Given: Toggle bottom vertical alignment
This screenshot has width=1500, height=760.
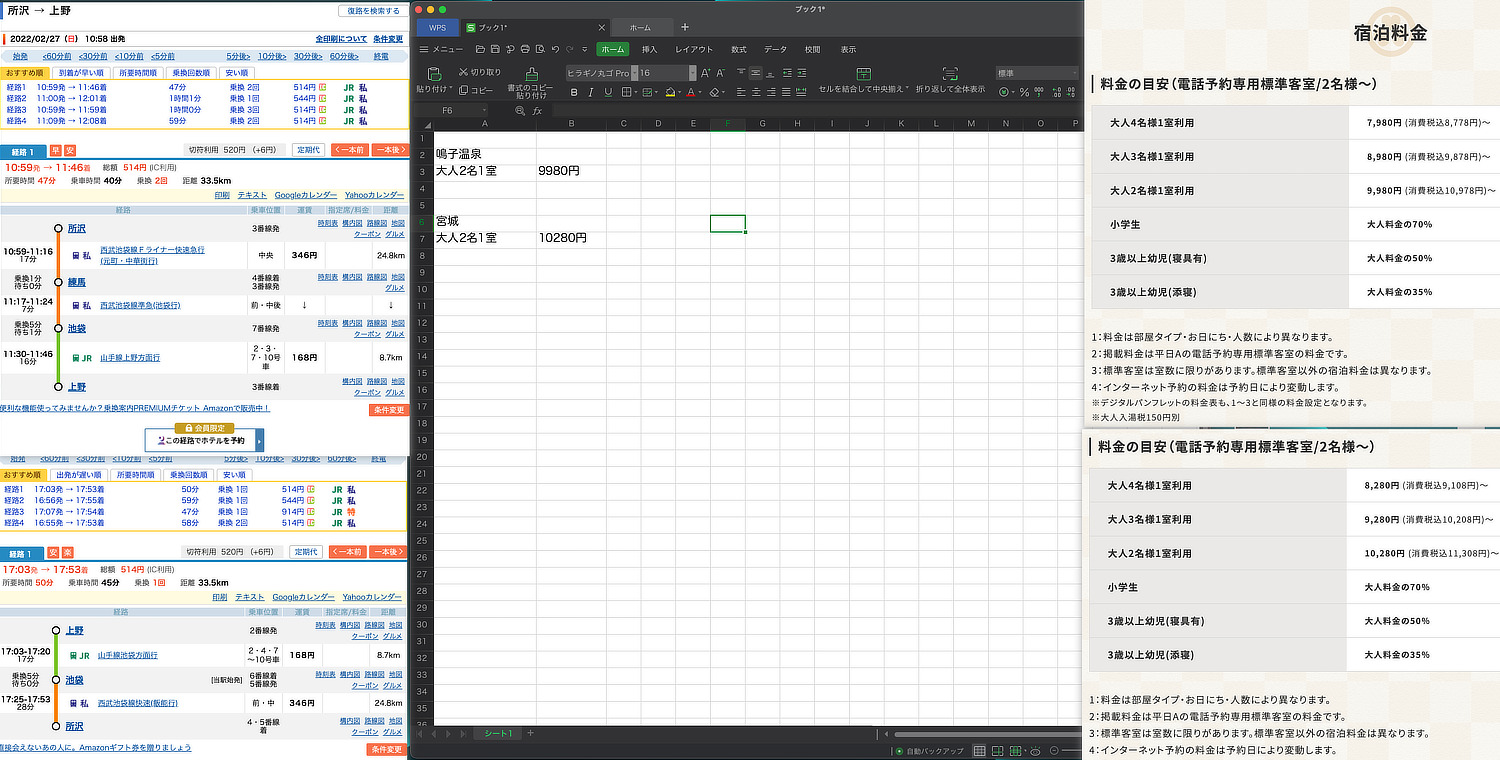Looking at the screenshot, I should click(x=770, y=73).
